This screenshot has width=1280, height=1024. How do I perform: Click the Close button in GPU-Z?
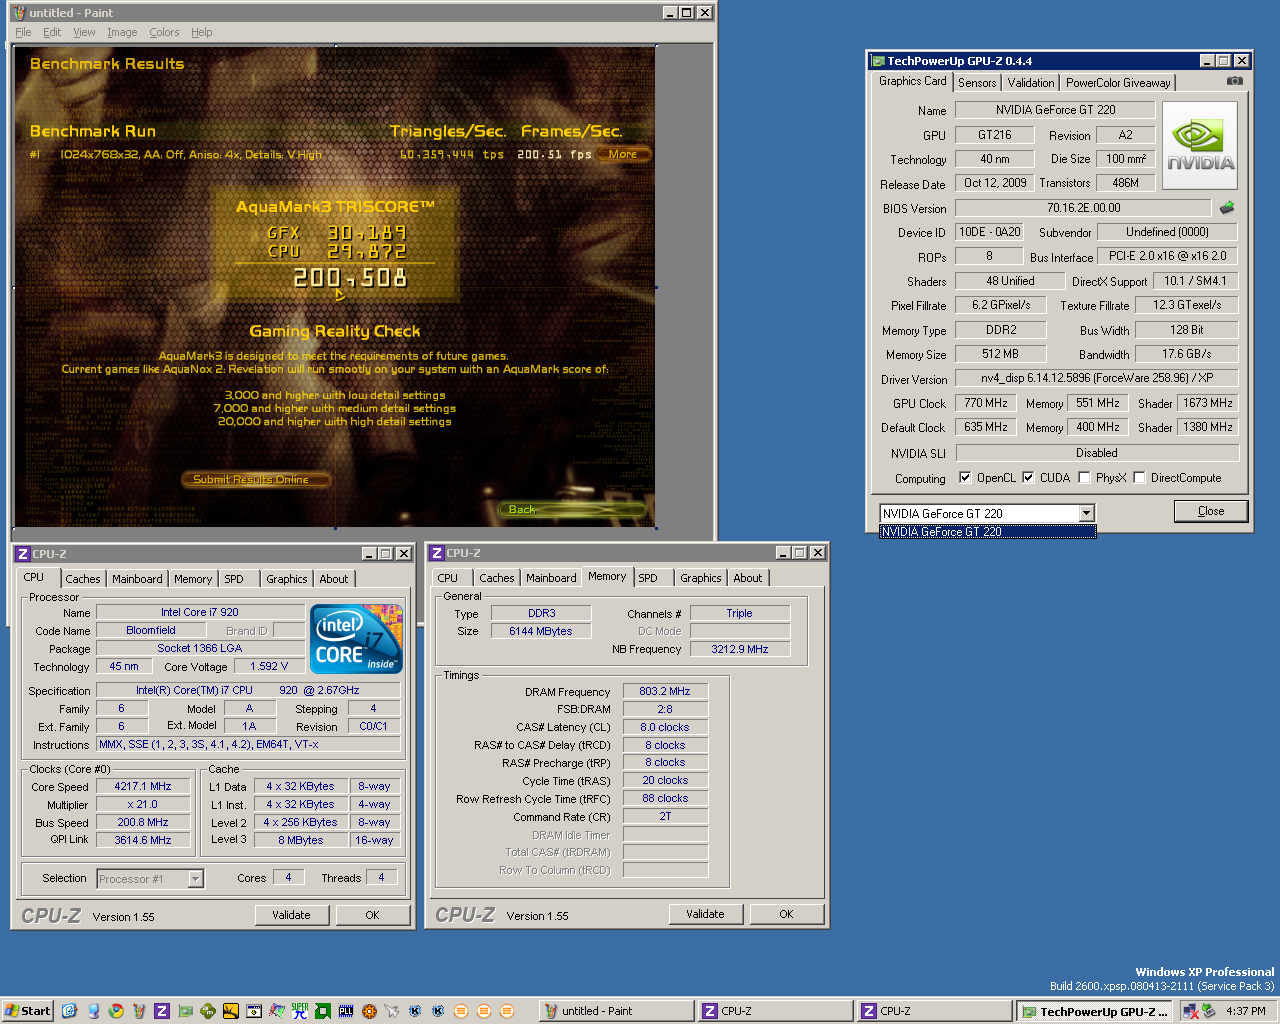click(1211, 511)
